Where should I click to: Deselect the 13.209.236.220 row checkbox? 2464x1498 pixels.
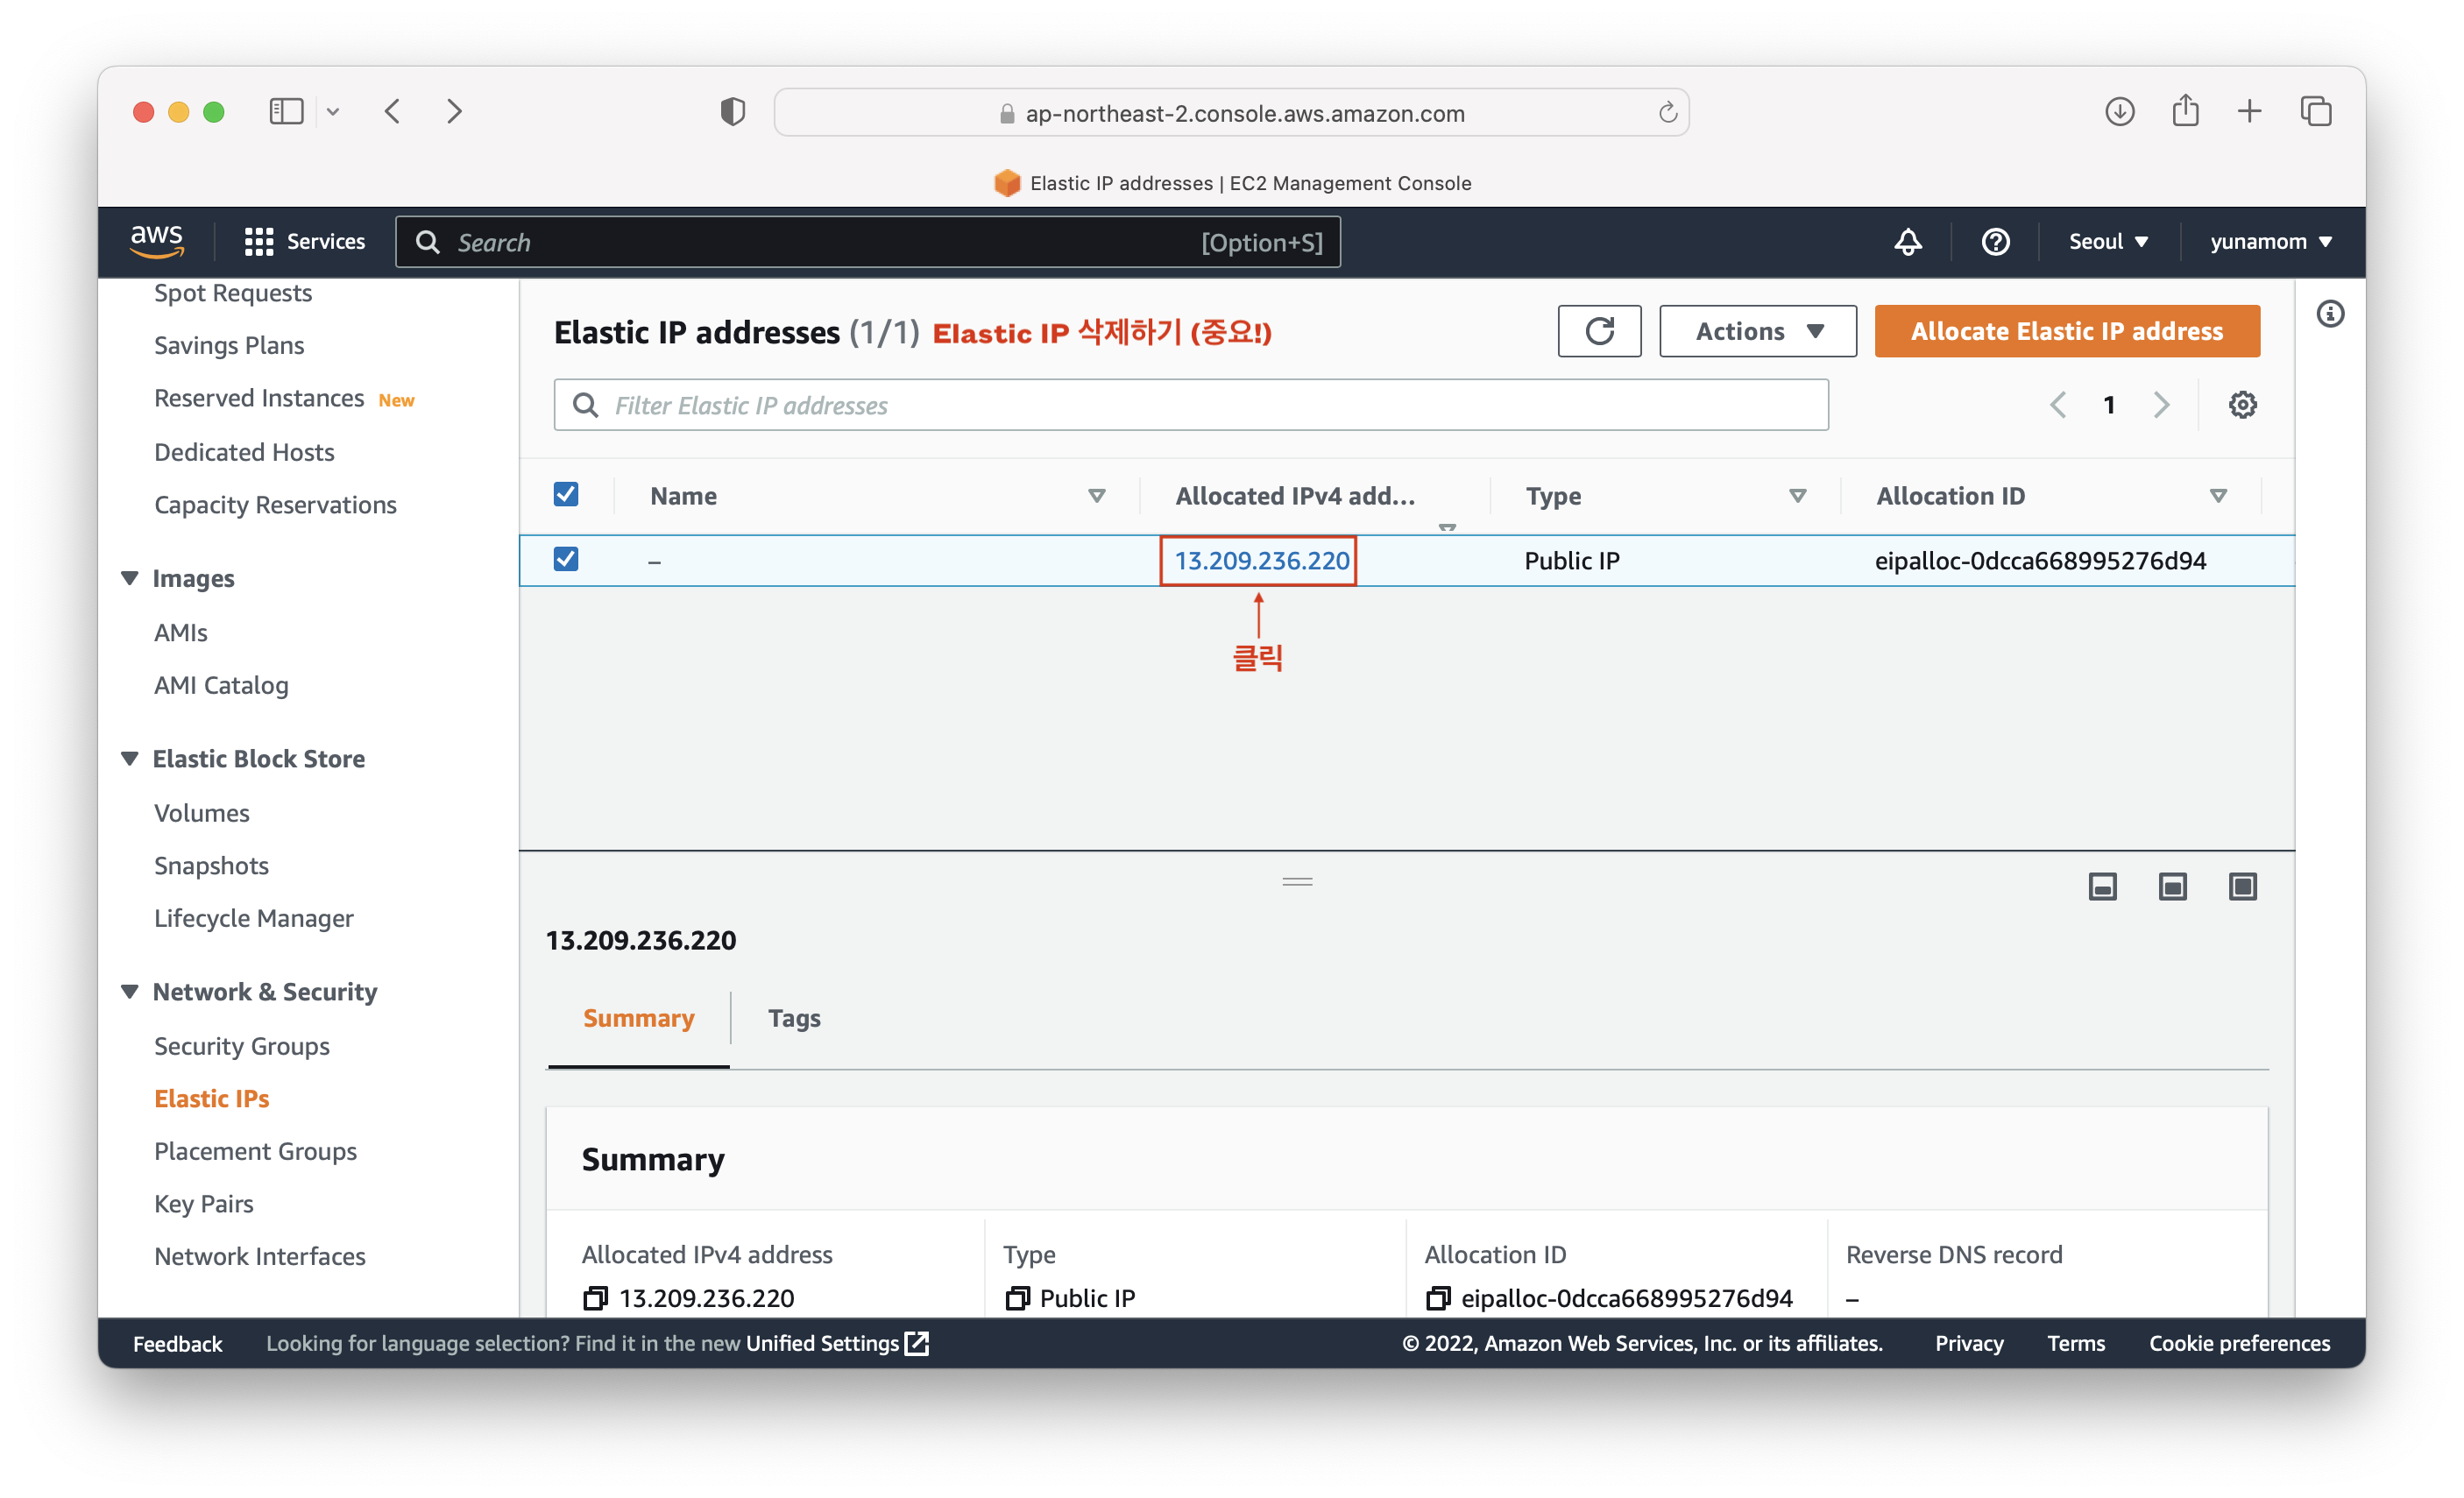pyautogui.click(x=566, y=559)
